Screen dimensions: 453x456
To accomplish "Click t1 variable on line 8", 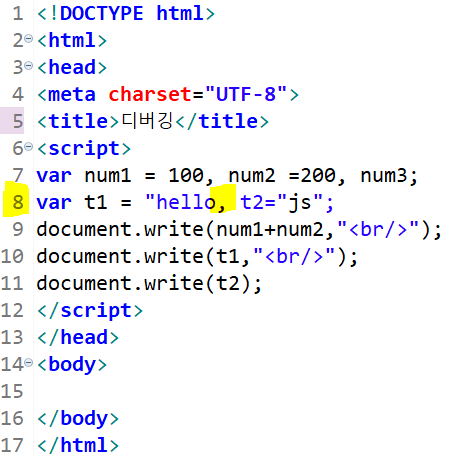I will click(x=96, y=202).
